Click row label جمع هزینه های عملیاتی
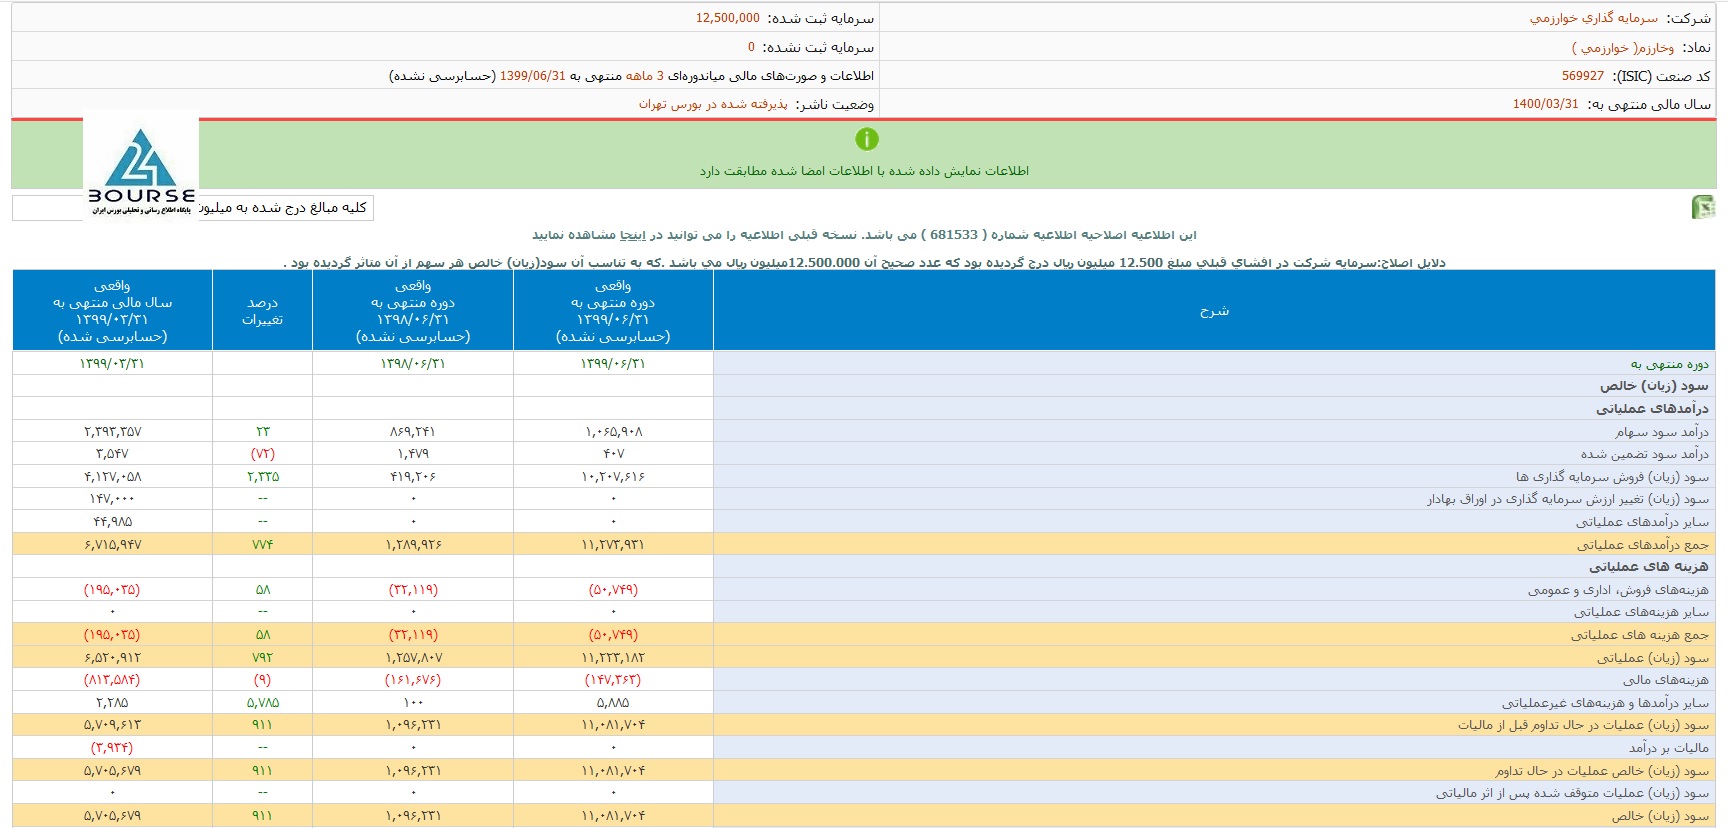The width and height of the screenshot is (1728, 828). 1640,635
